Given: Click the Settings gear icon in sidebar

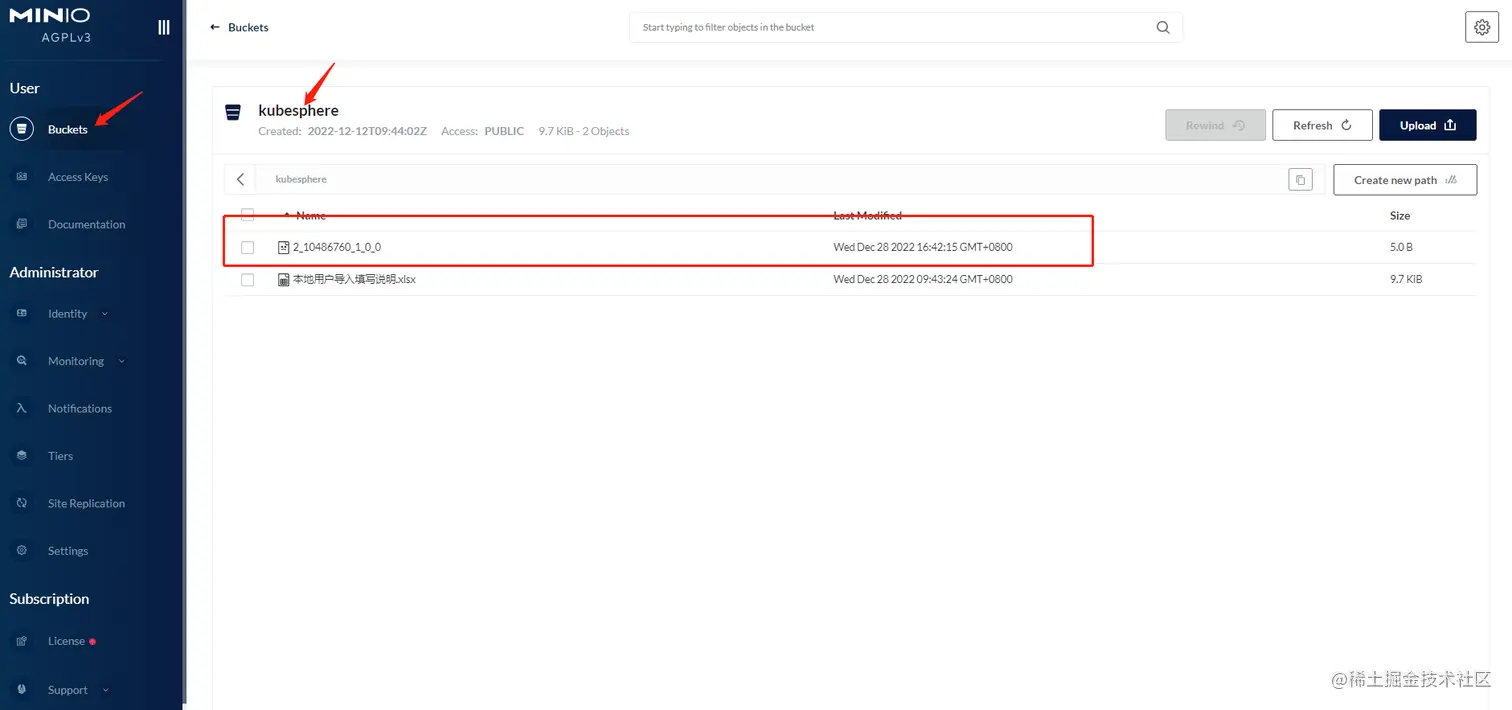Looking at the screenshot, I should 21,551.
